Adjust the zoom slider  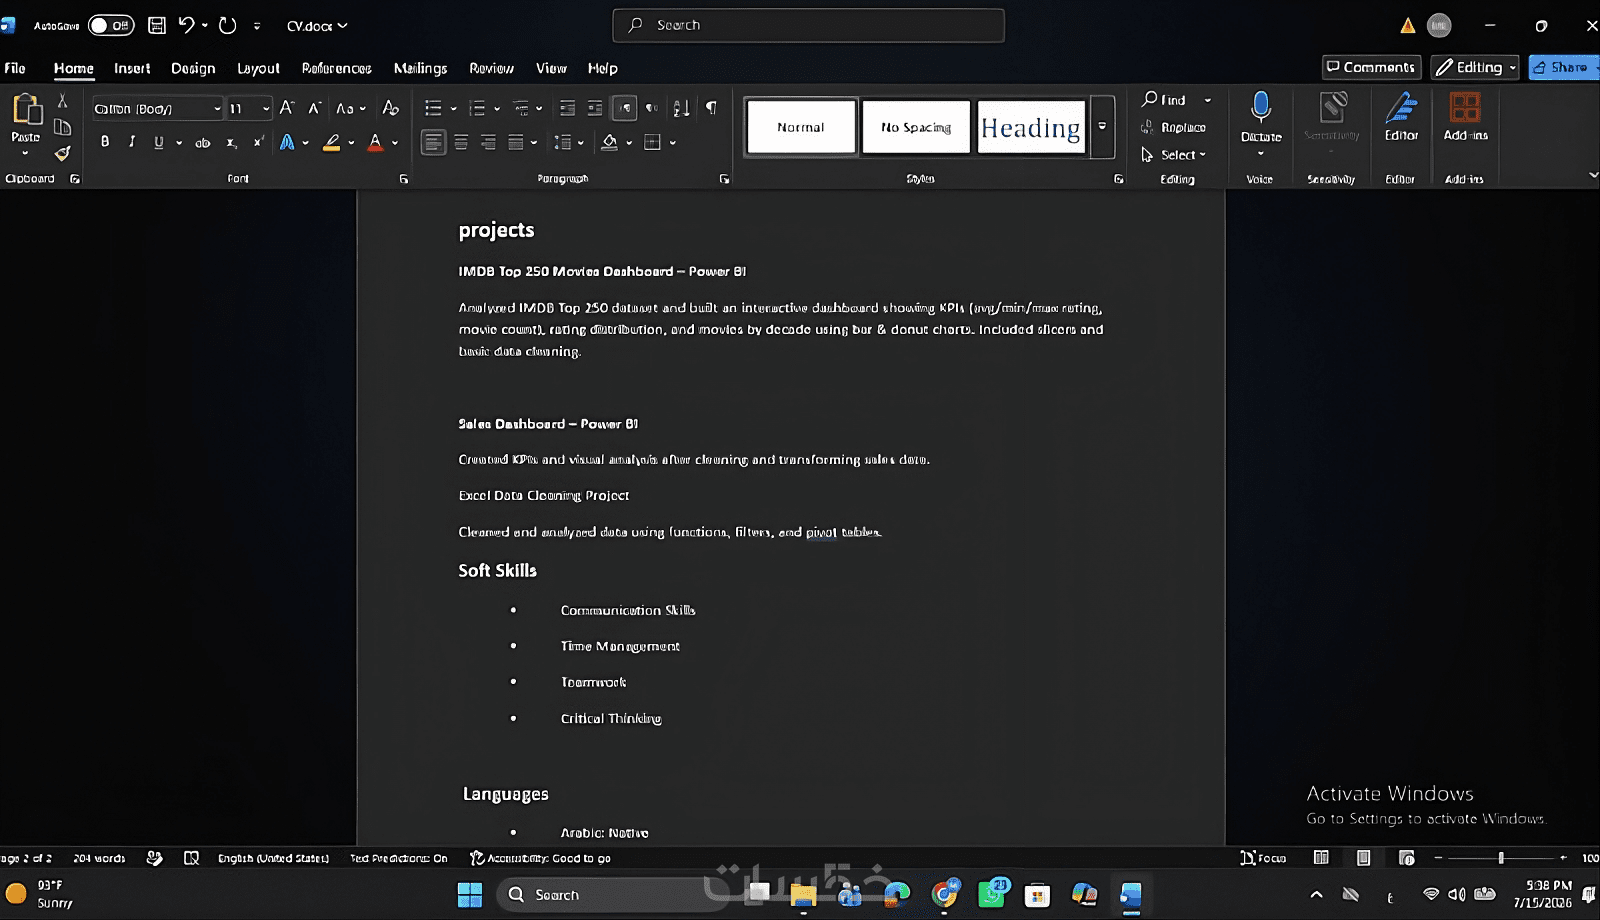(1501, 858)
